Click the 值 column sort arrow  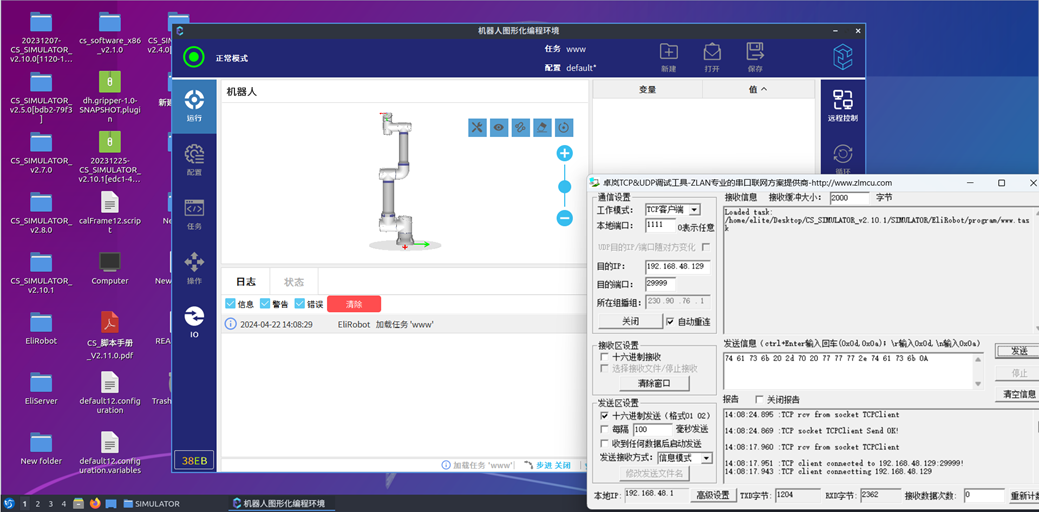[x=764, y=90]
